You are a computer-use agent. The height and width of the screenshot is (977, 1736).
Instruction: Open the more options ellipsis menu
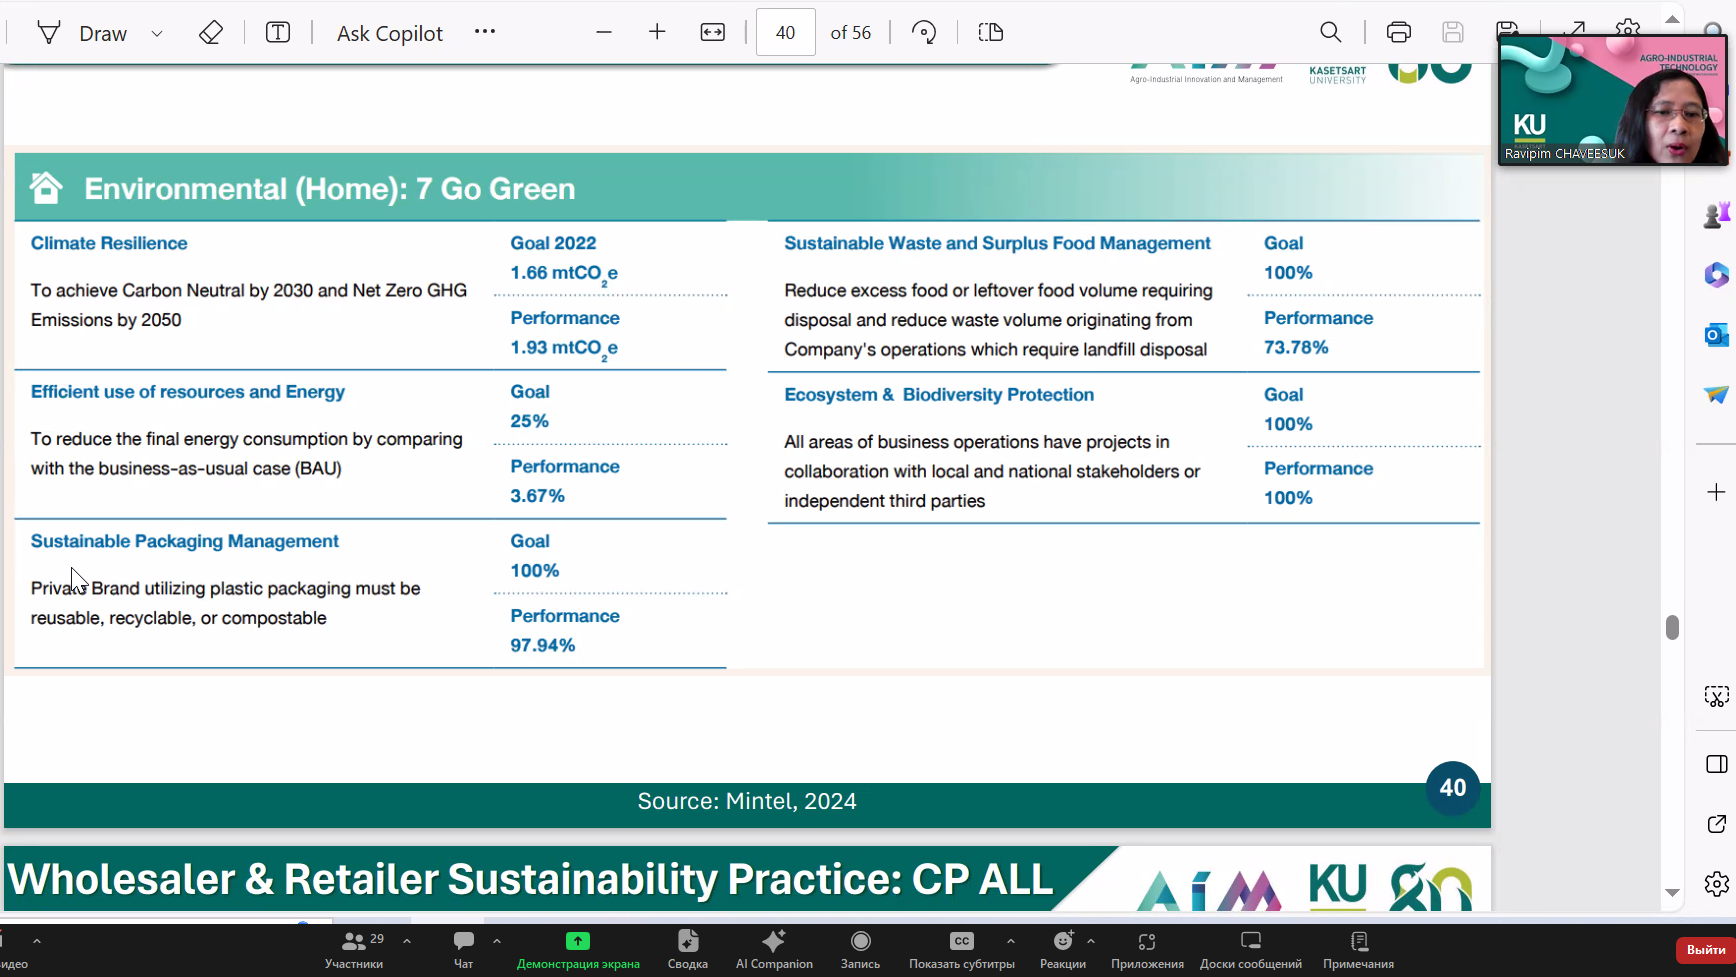pos(485,32)
